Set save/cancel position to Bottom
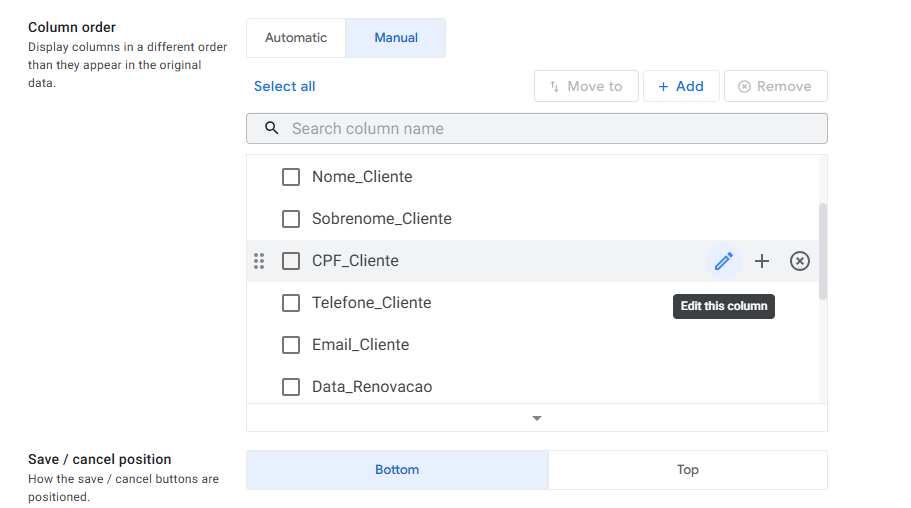This screenshot has width=911, height=508. (397, 470)
